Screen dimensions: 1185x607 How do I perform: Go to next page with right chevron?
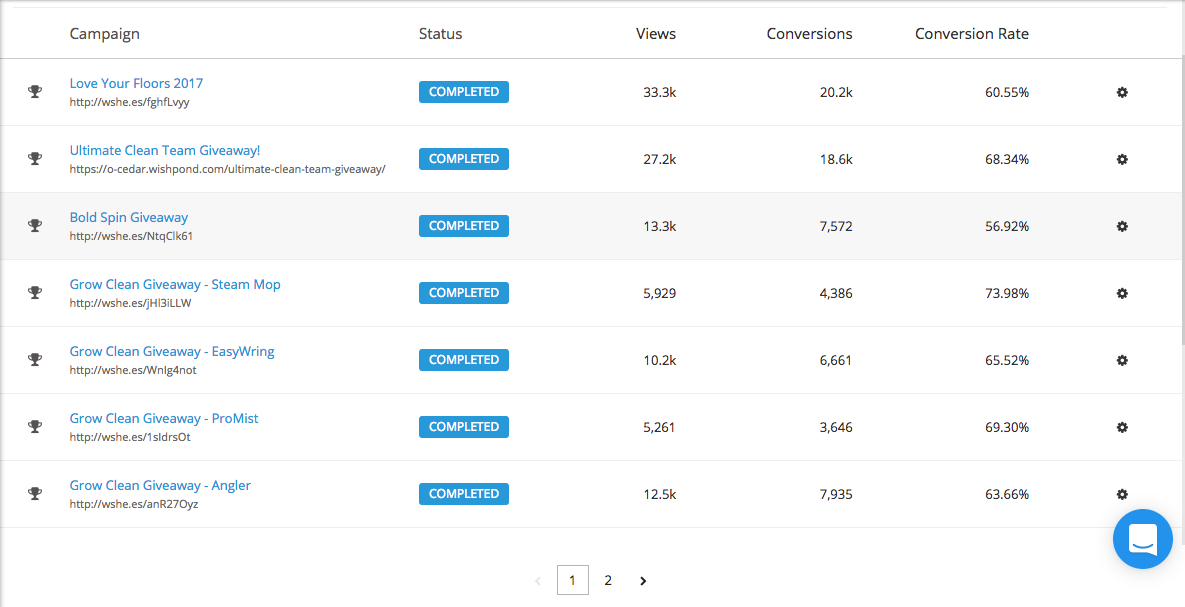(x=643, y=581)
